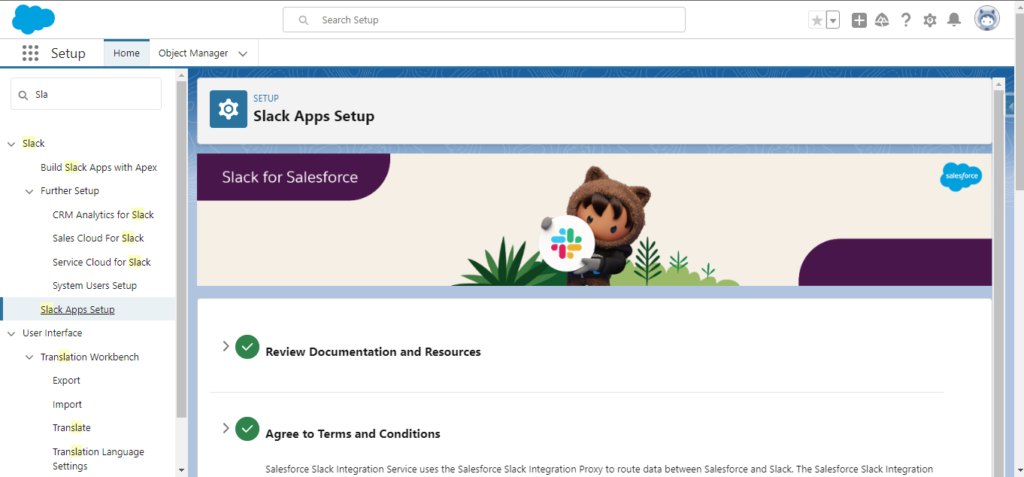The image size is (1024, 477).
Task: Click the Search Setup field
Action: [x=484, y=20]
